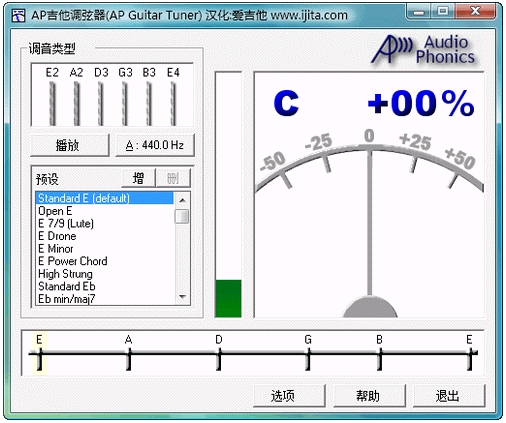Select the Open E preset
This screenshot has height=423, width=506.
click(x=105, y=211)
